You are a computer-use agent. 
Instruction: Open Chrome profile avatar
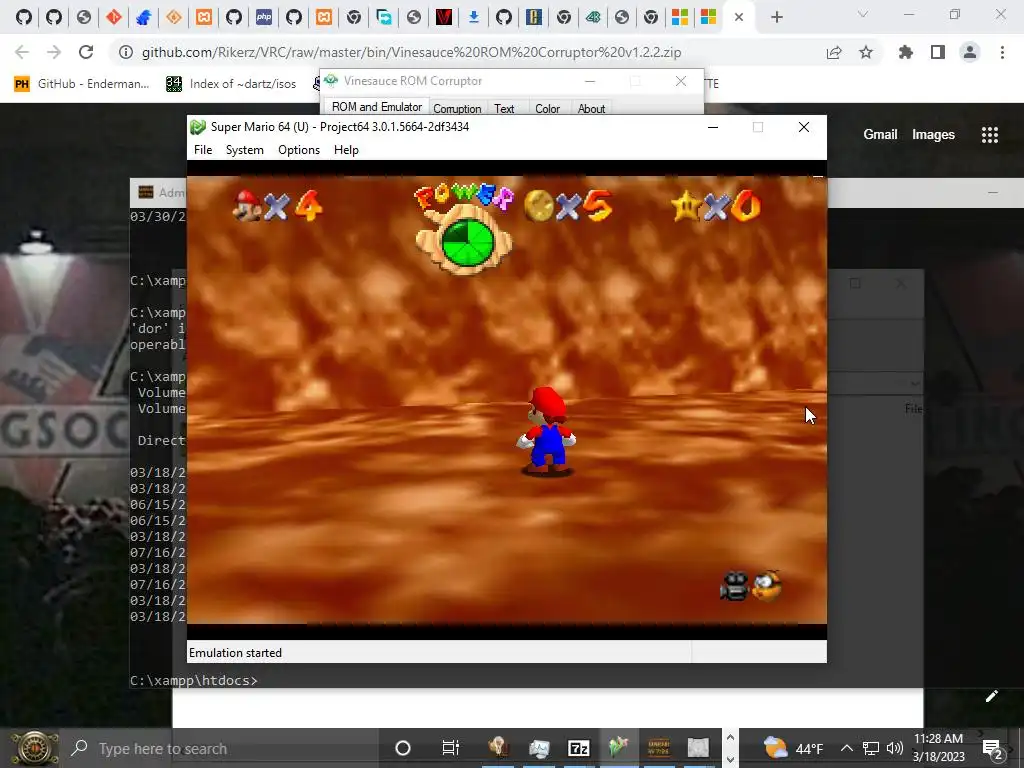coord(970,52)
